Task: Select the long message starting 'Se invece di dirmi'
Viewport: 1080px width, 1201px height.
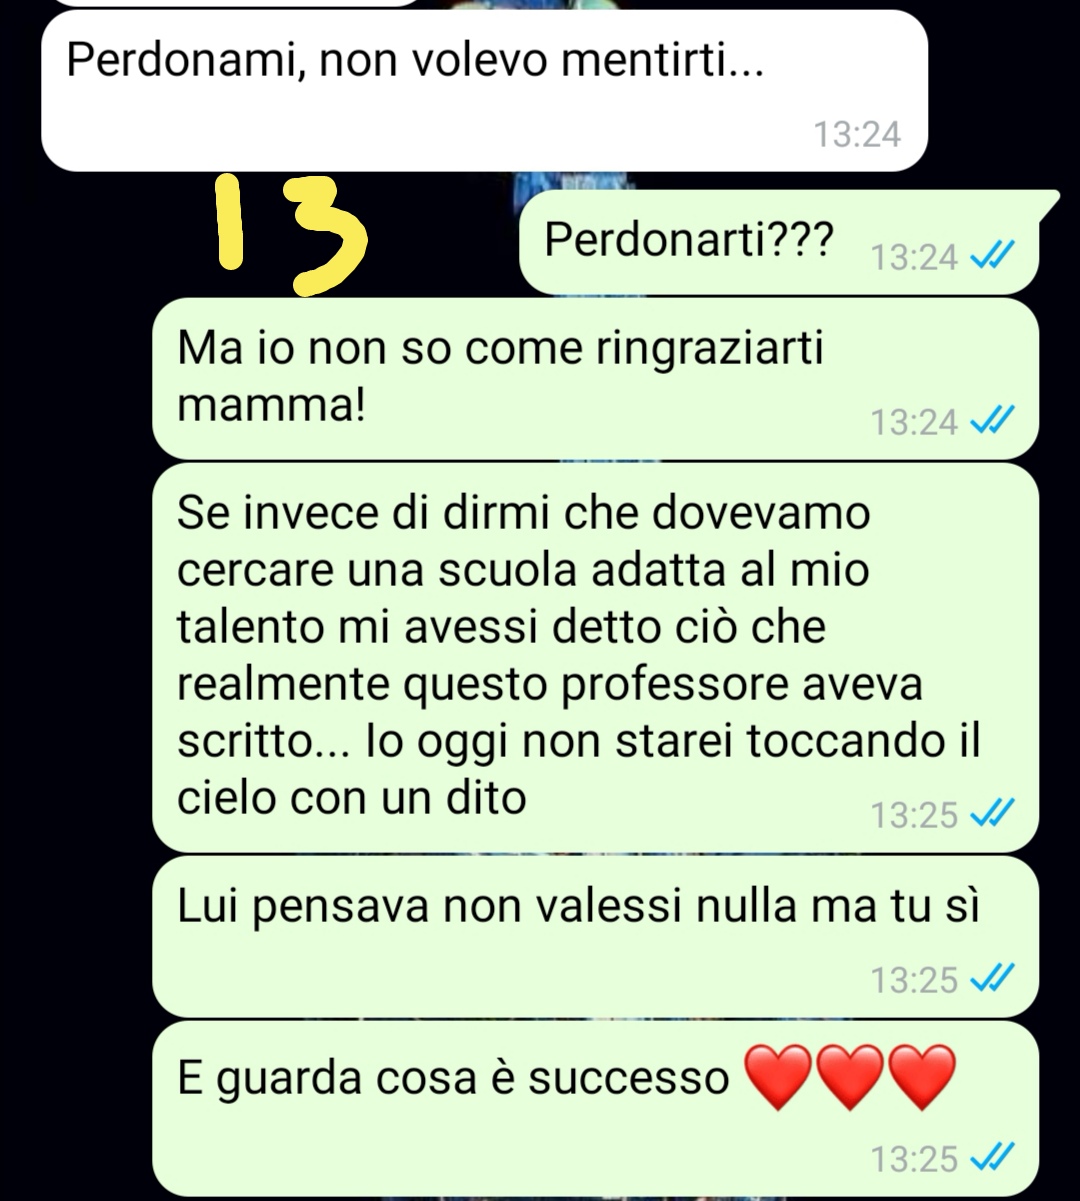Action: click(596, 657)
